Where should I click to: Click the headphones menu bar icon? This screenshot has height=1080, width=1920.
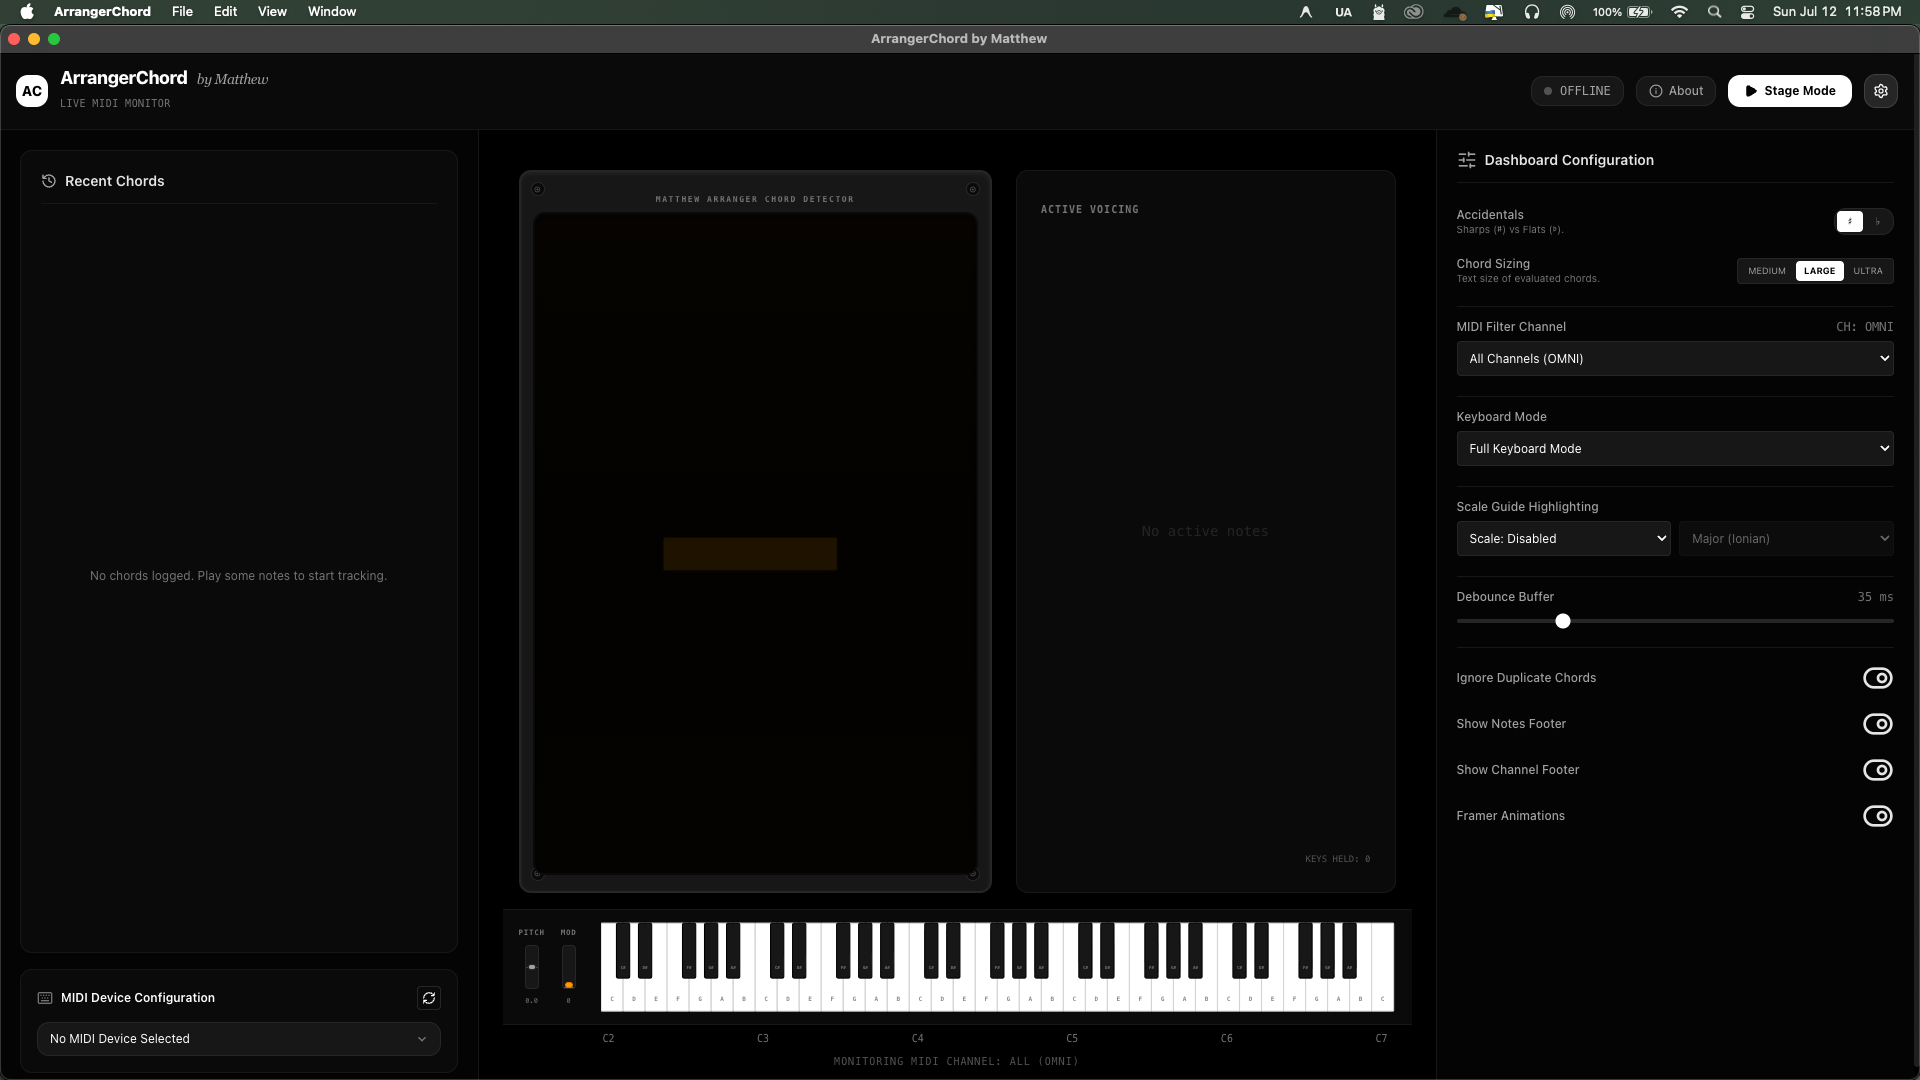(x=1531, y=12)
